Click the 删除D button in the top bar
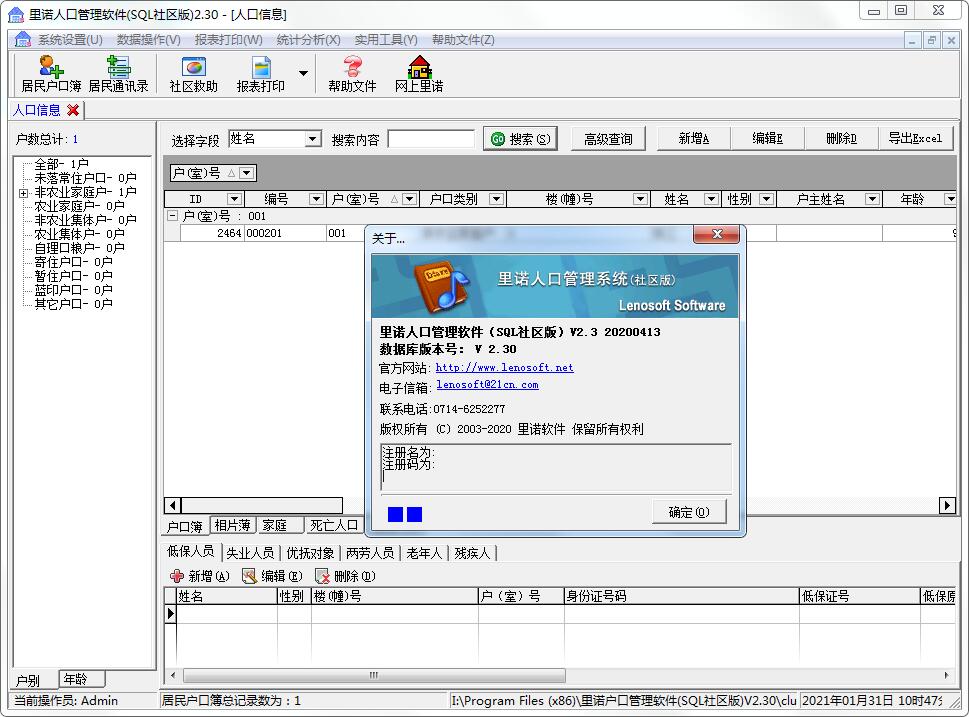969x717 pixels. coord(842,139)
